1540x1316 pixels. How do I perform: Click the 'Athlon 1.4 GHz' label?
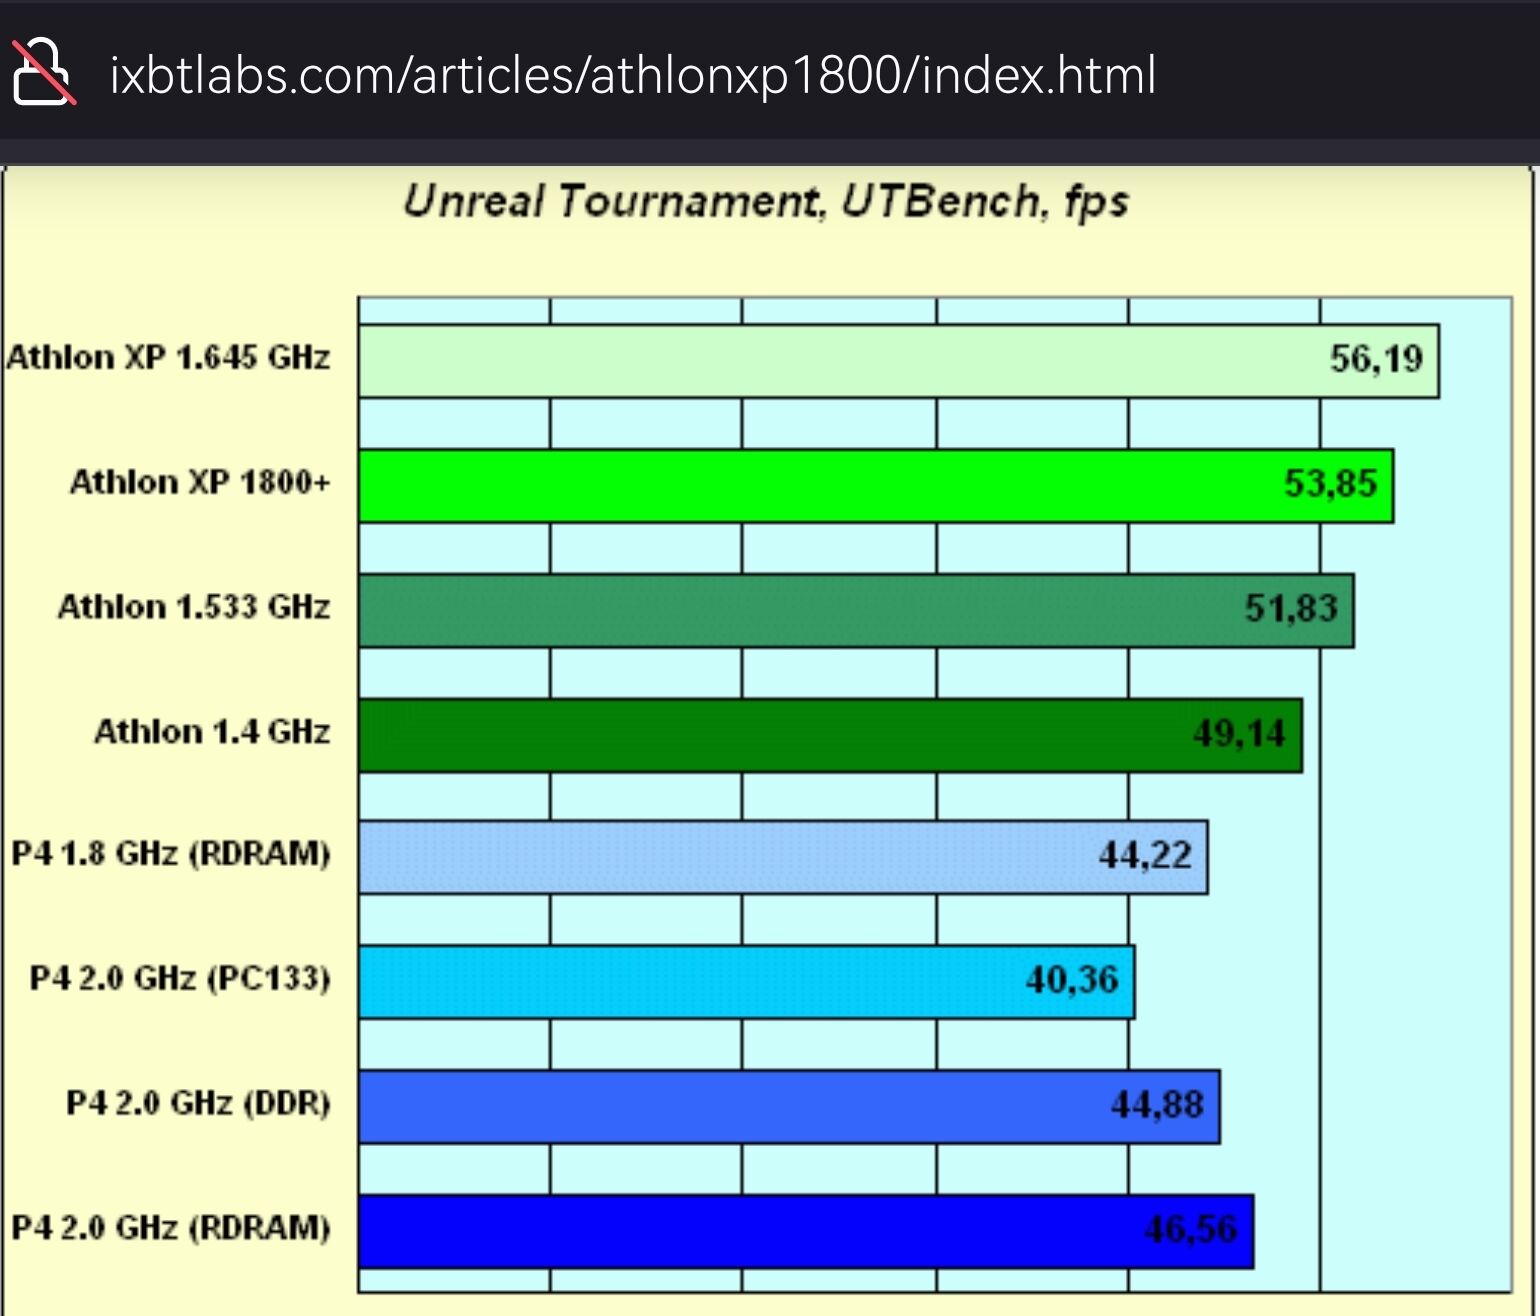212,732
